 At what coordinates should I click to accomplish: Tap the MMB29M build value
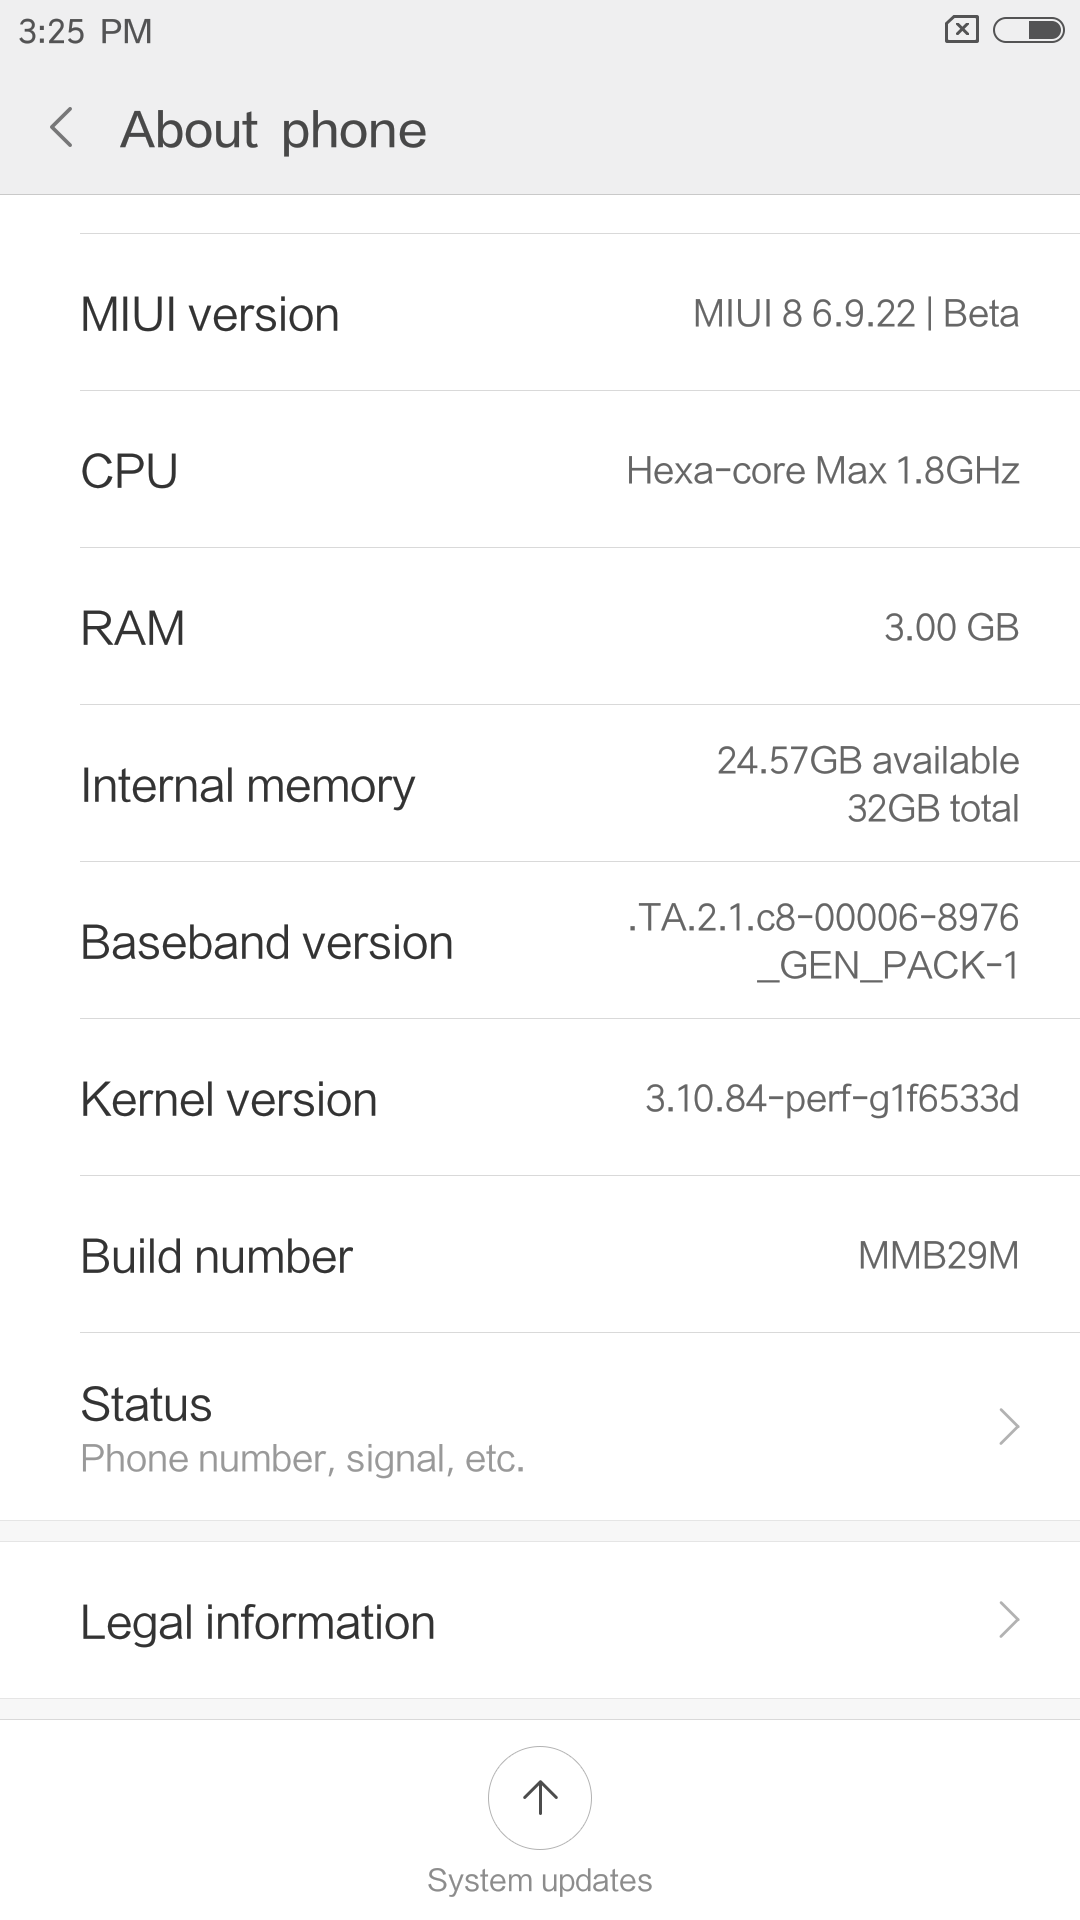[938, 1256]
